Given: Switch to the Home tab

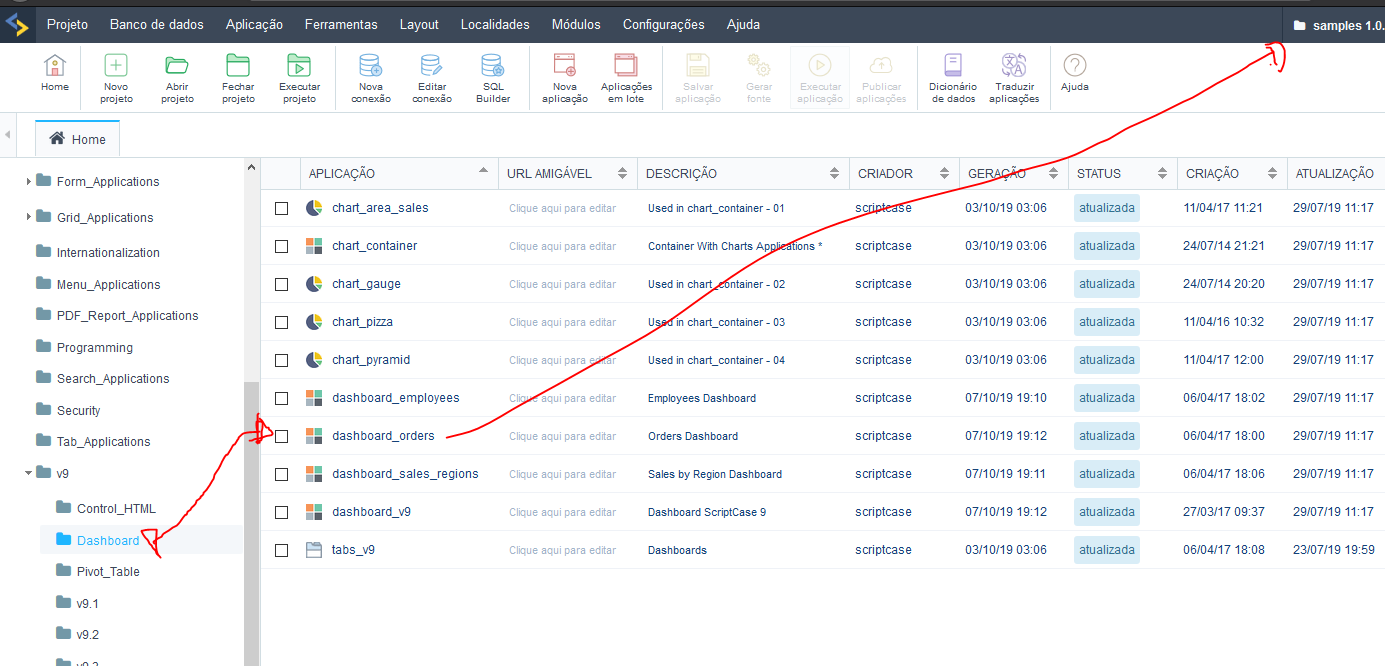Looking at the screenshot, I should click(x=78, y=139).
